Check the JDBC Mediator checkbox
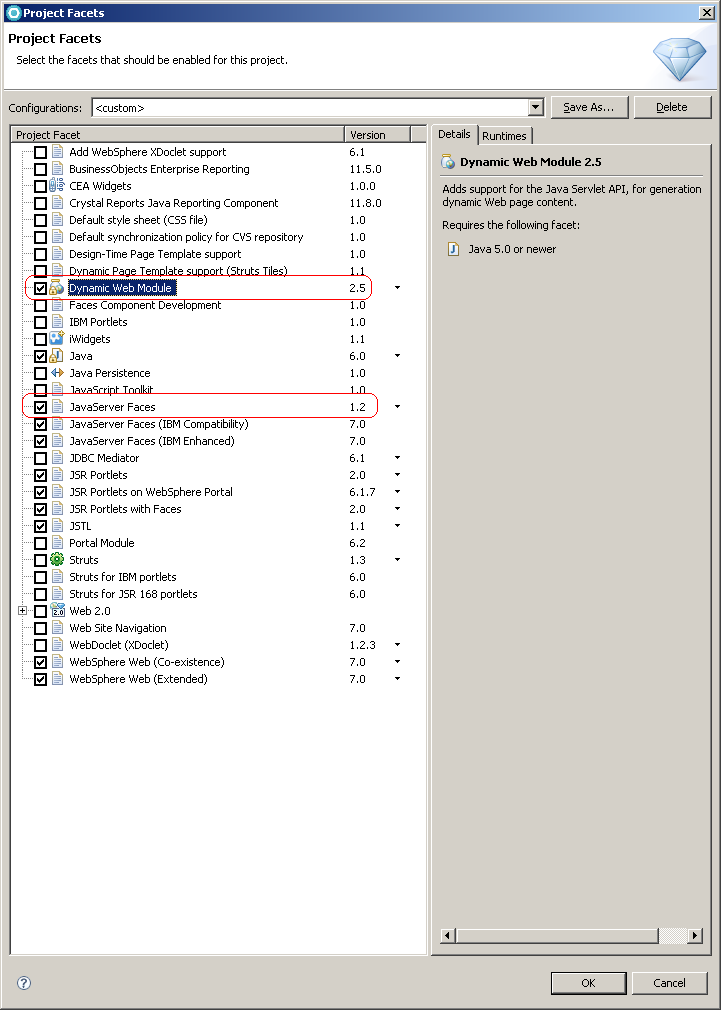This screenshot has height=1010, width=721. (41, 458)
